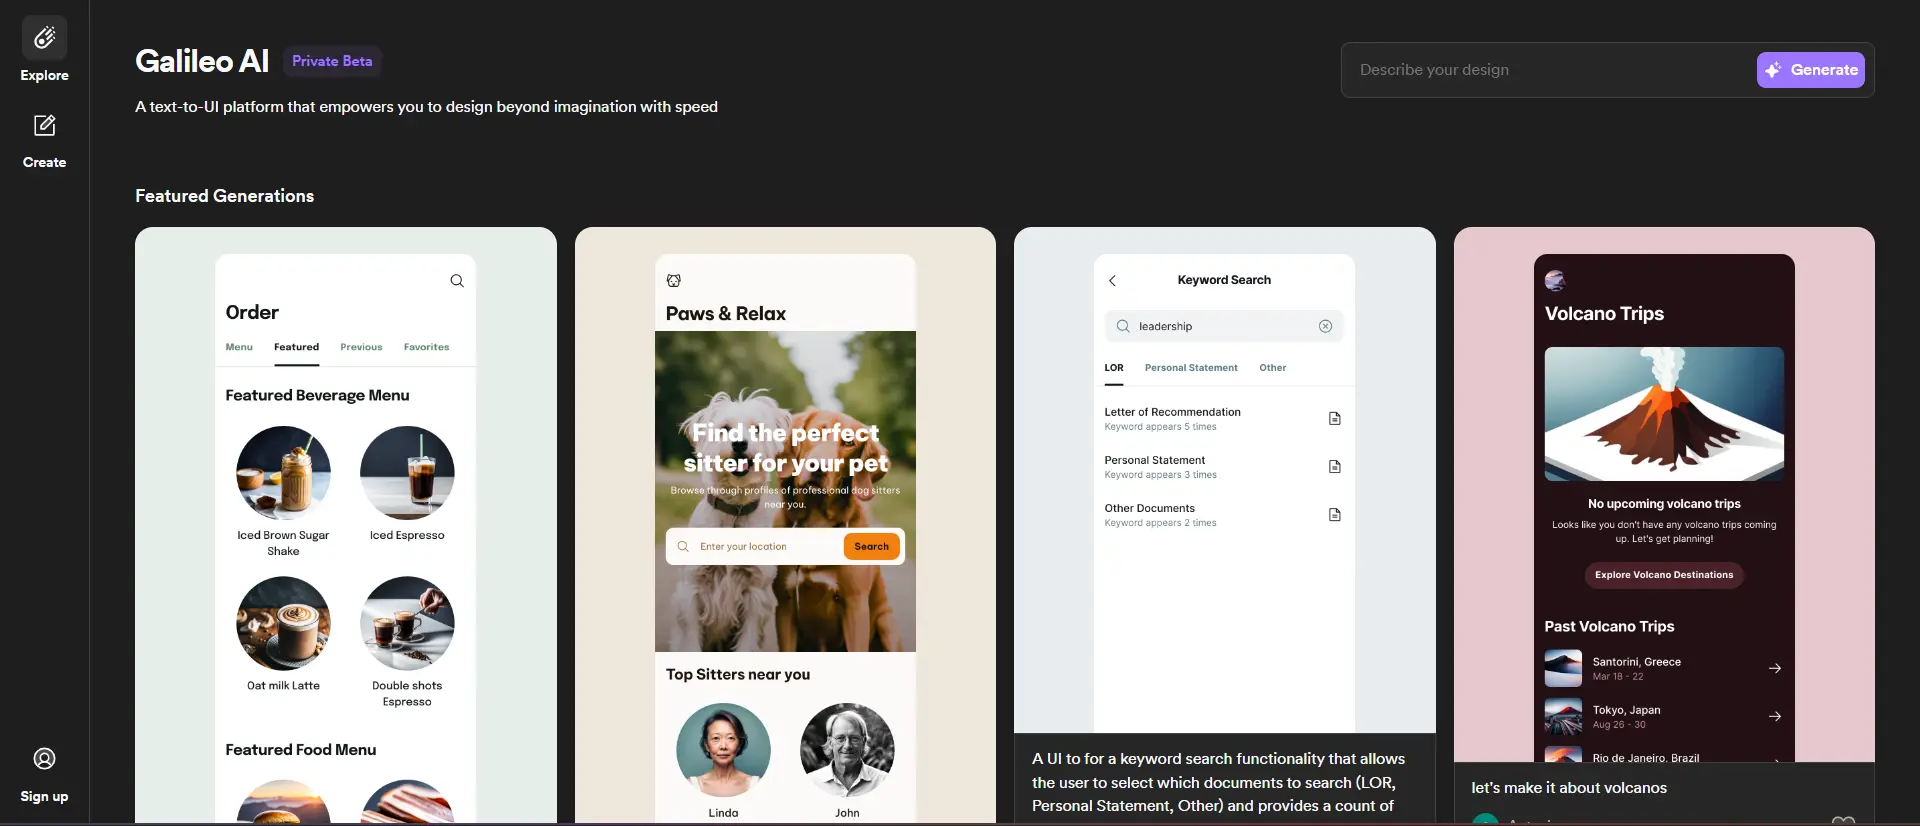Click "Past Volcano Trips" heading
This screenshot has width=1920, height=826.
1609,627
